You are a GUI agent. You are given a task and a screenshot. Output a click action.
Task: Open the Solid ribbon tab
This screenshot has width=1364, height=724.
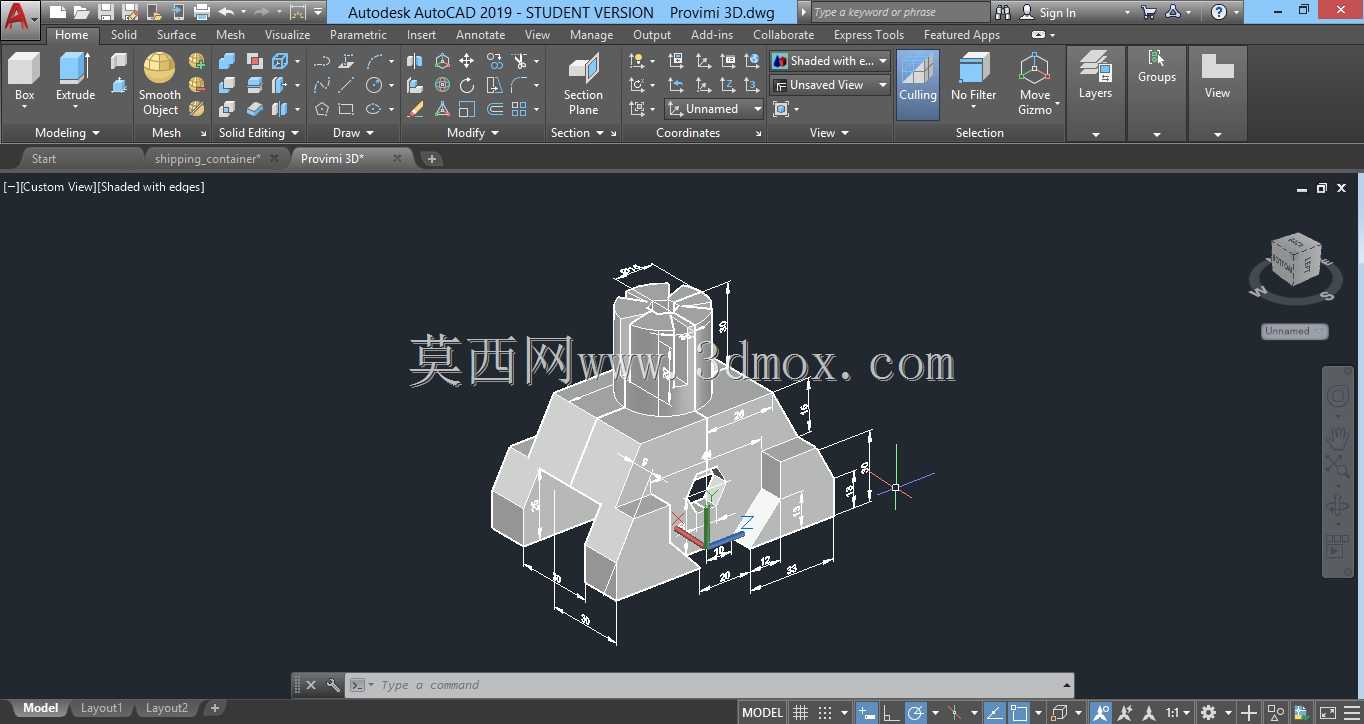point(124,34)
